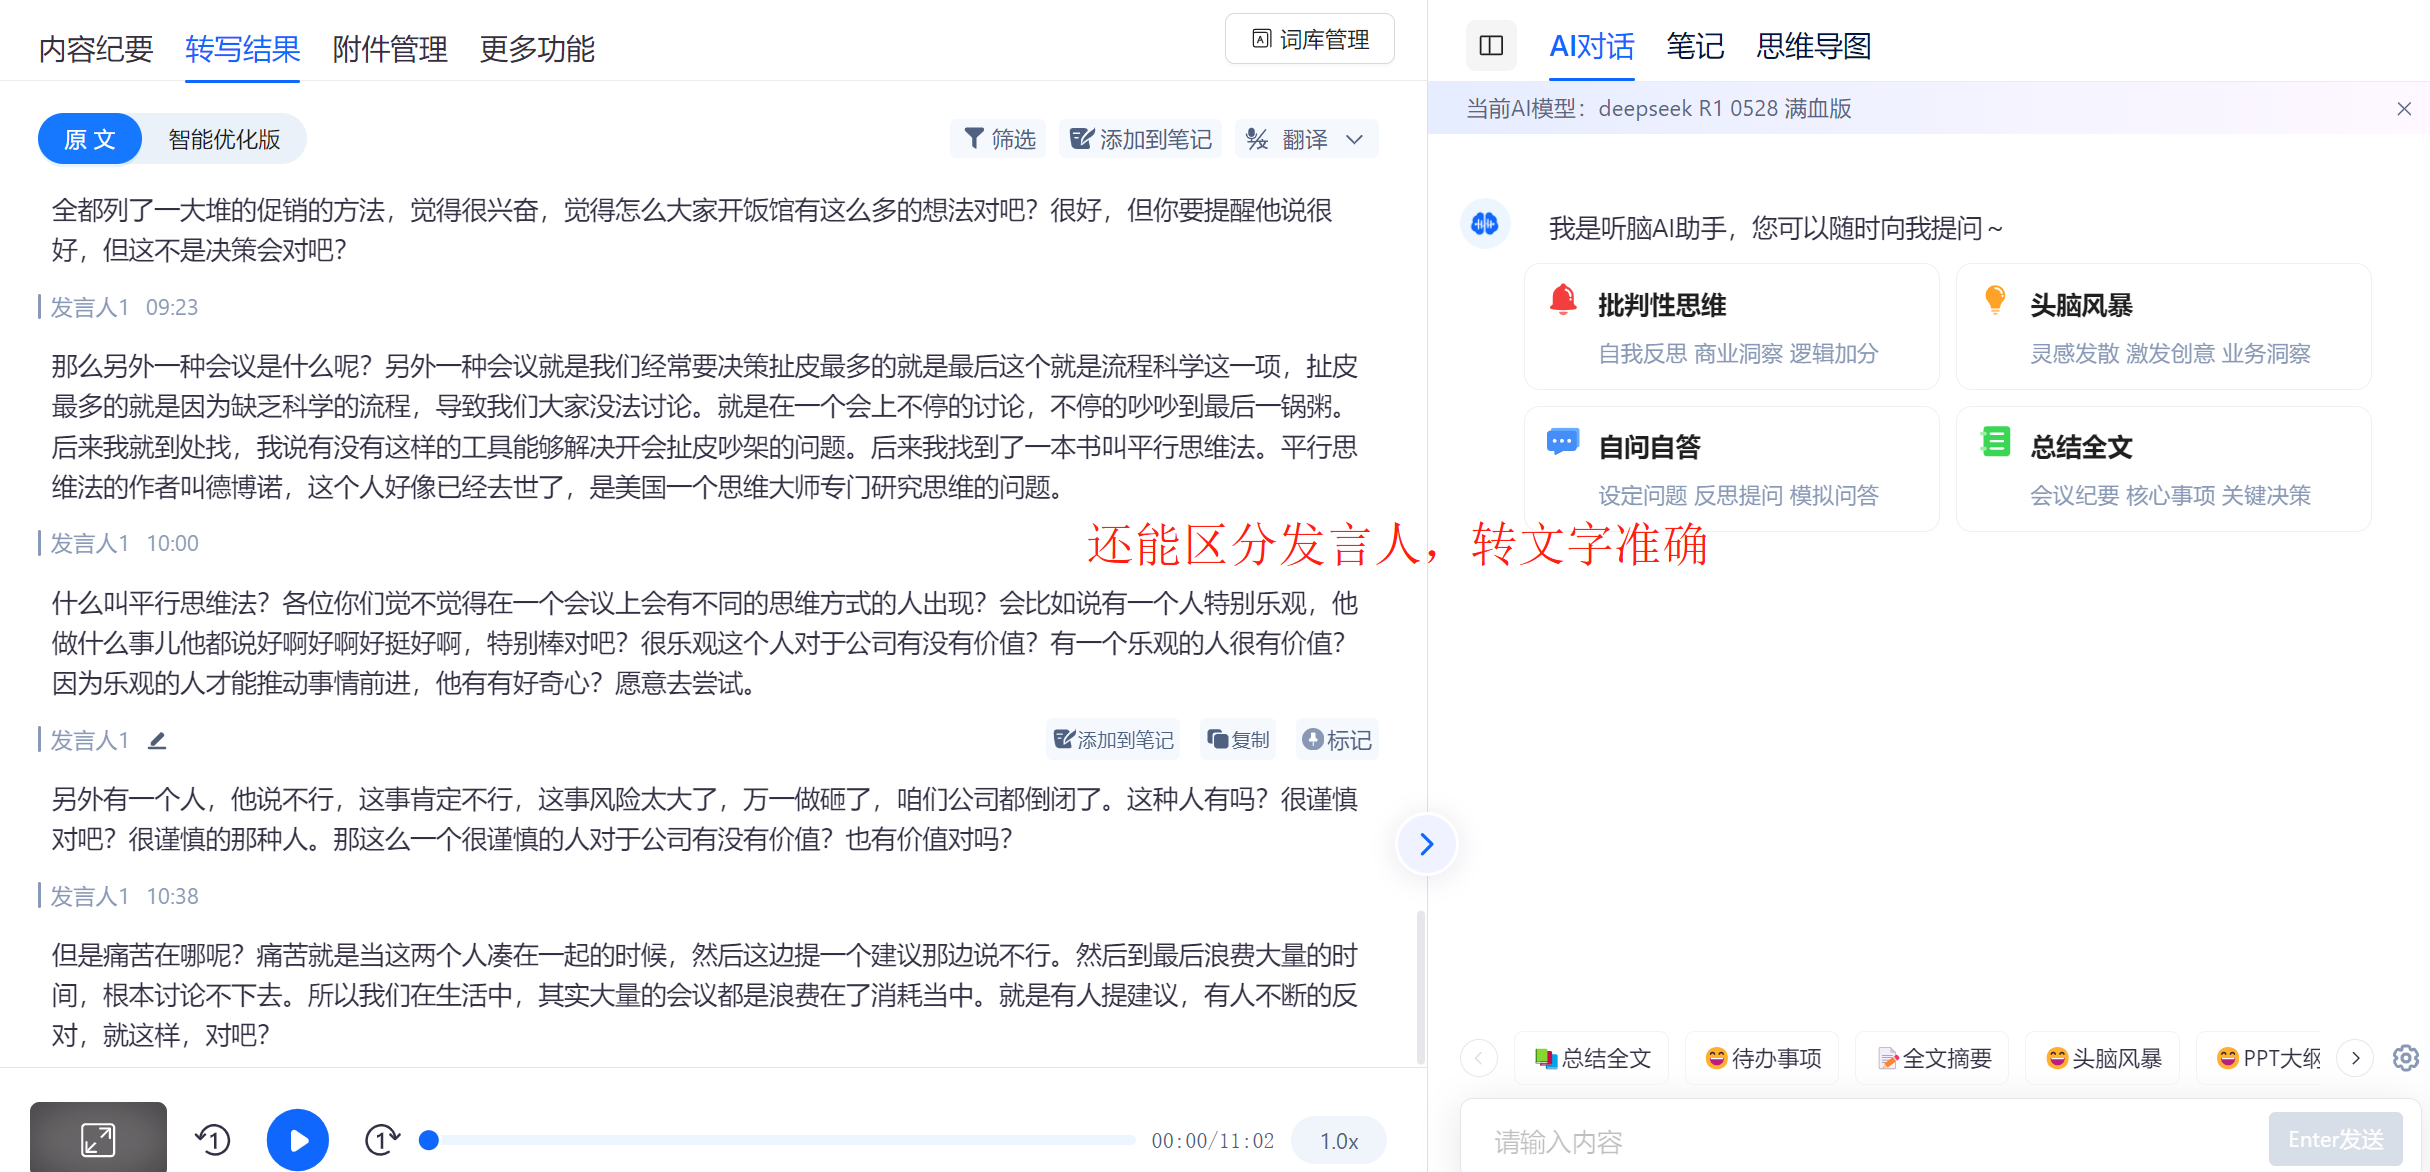Screen dimensions: 2430x1172
Task: Switch to 智能优化版 view
Action: [x=224, y=139]
